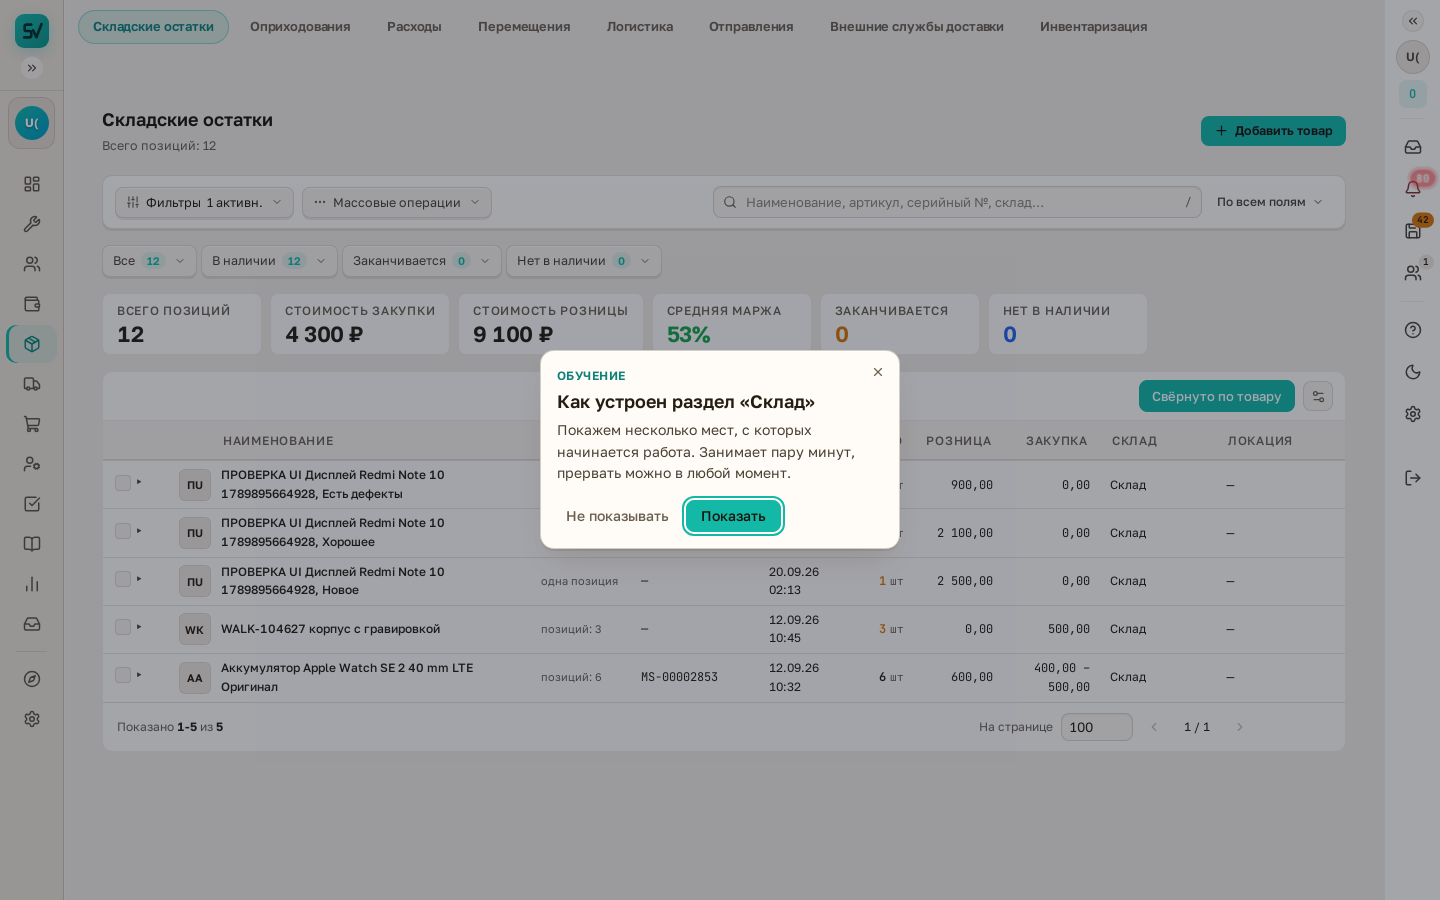Viewport: 1440px width, 900px height.
Task: Tick the checkbox for the 'Есть дефекты' row
Action: [123, 483]
